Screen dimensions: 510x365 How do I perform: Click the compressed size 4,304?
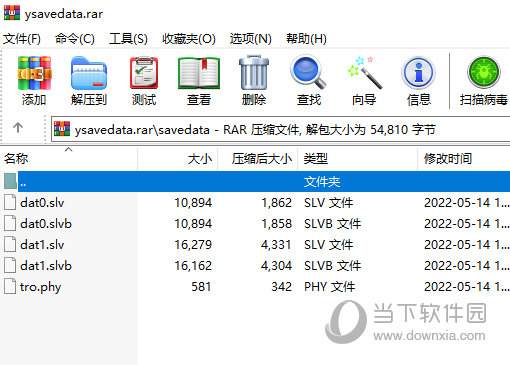pyautogui.click(x=276, y=266)
